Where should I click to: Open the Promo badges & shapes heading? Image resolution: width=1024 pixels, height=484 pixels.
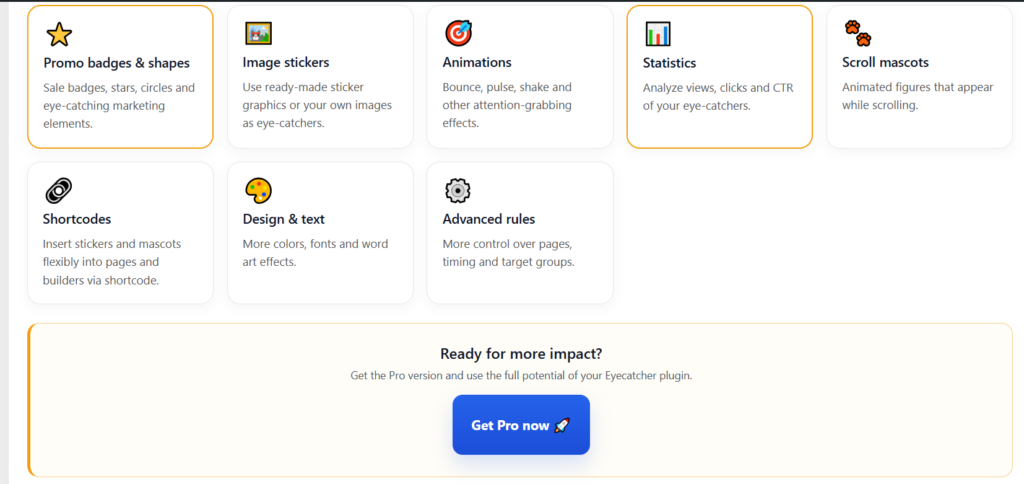pos(116,63)
